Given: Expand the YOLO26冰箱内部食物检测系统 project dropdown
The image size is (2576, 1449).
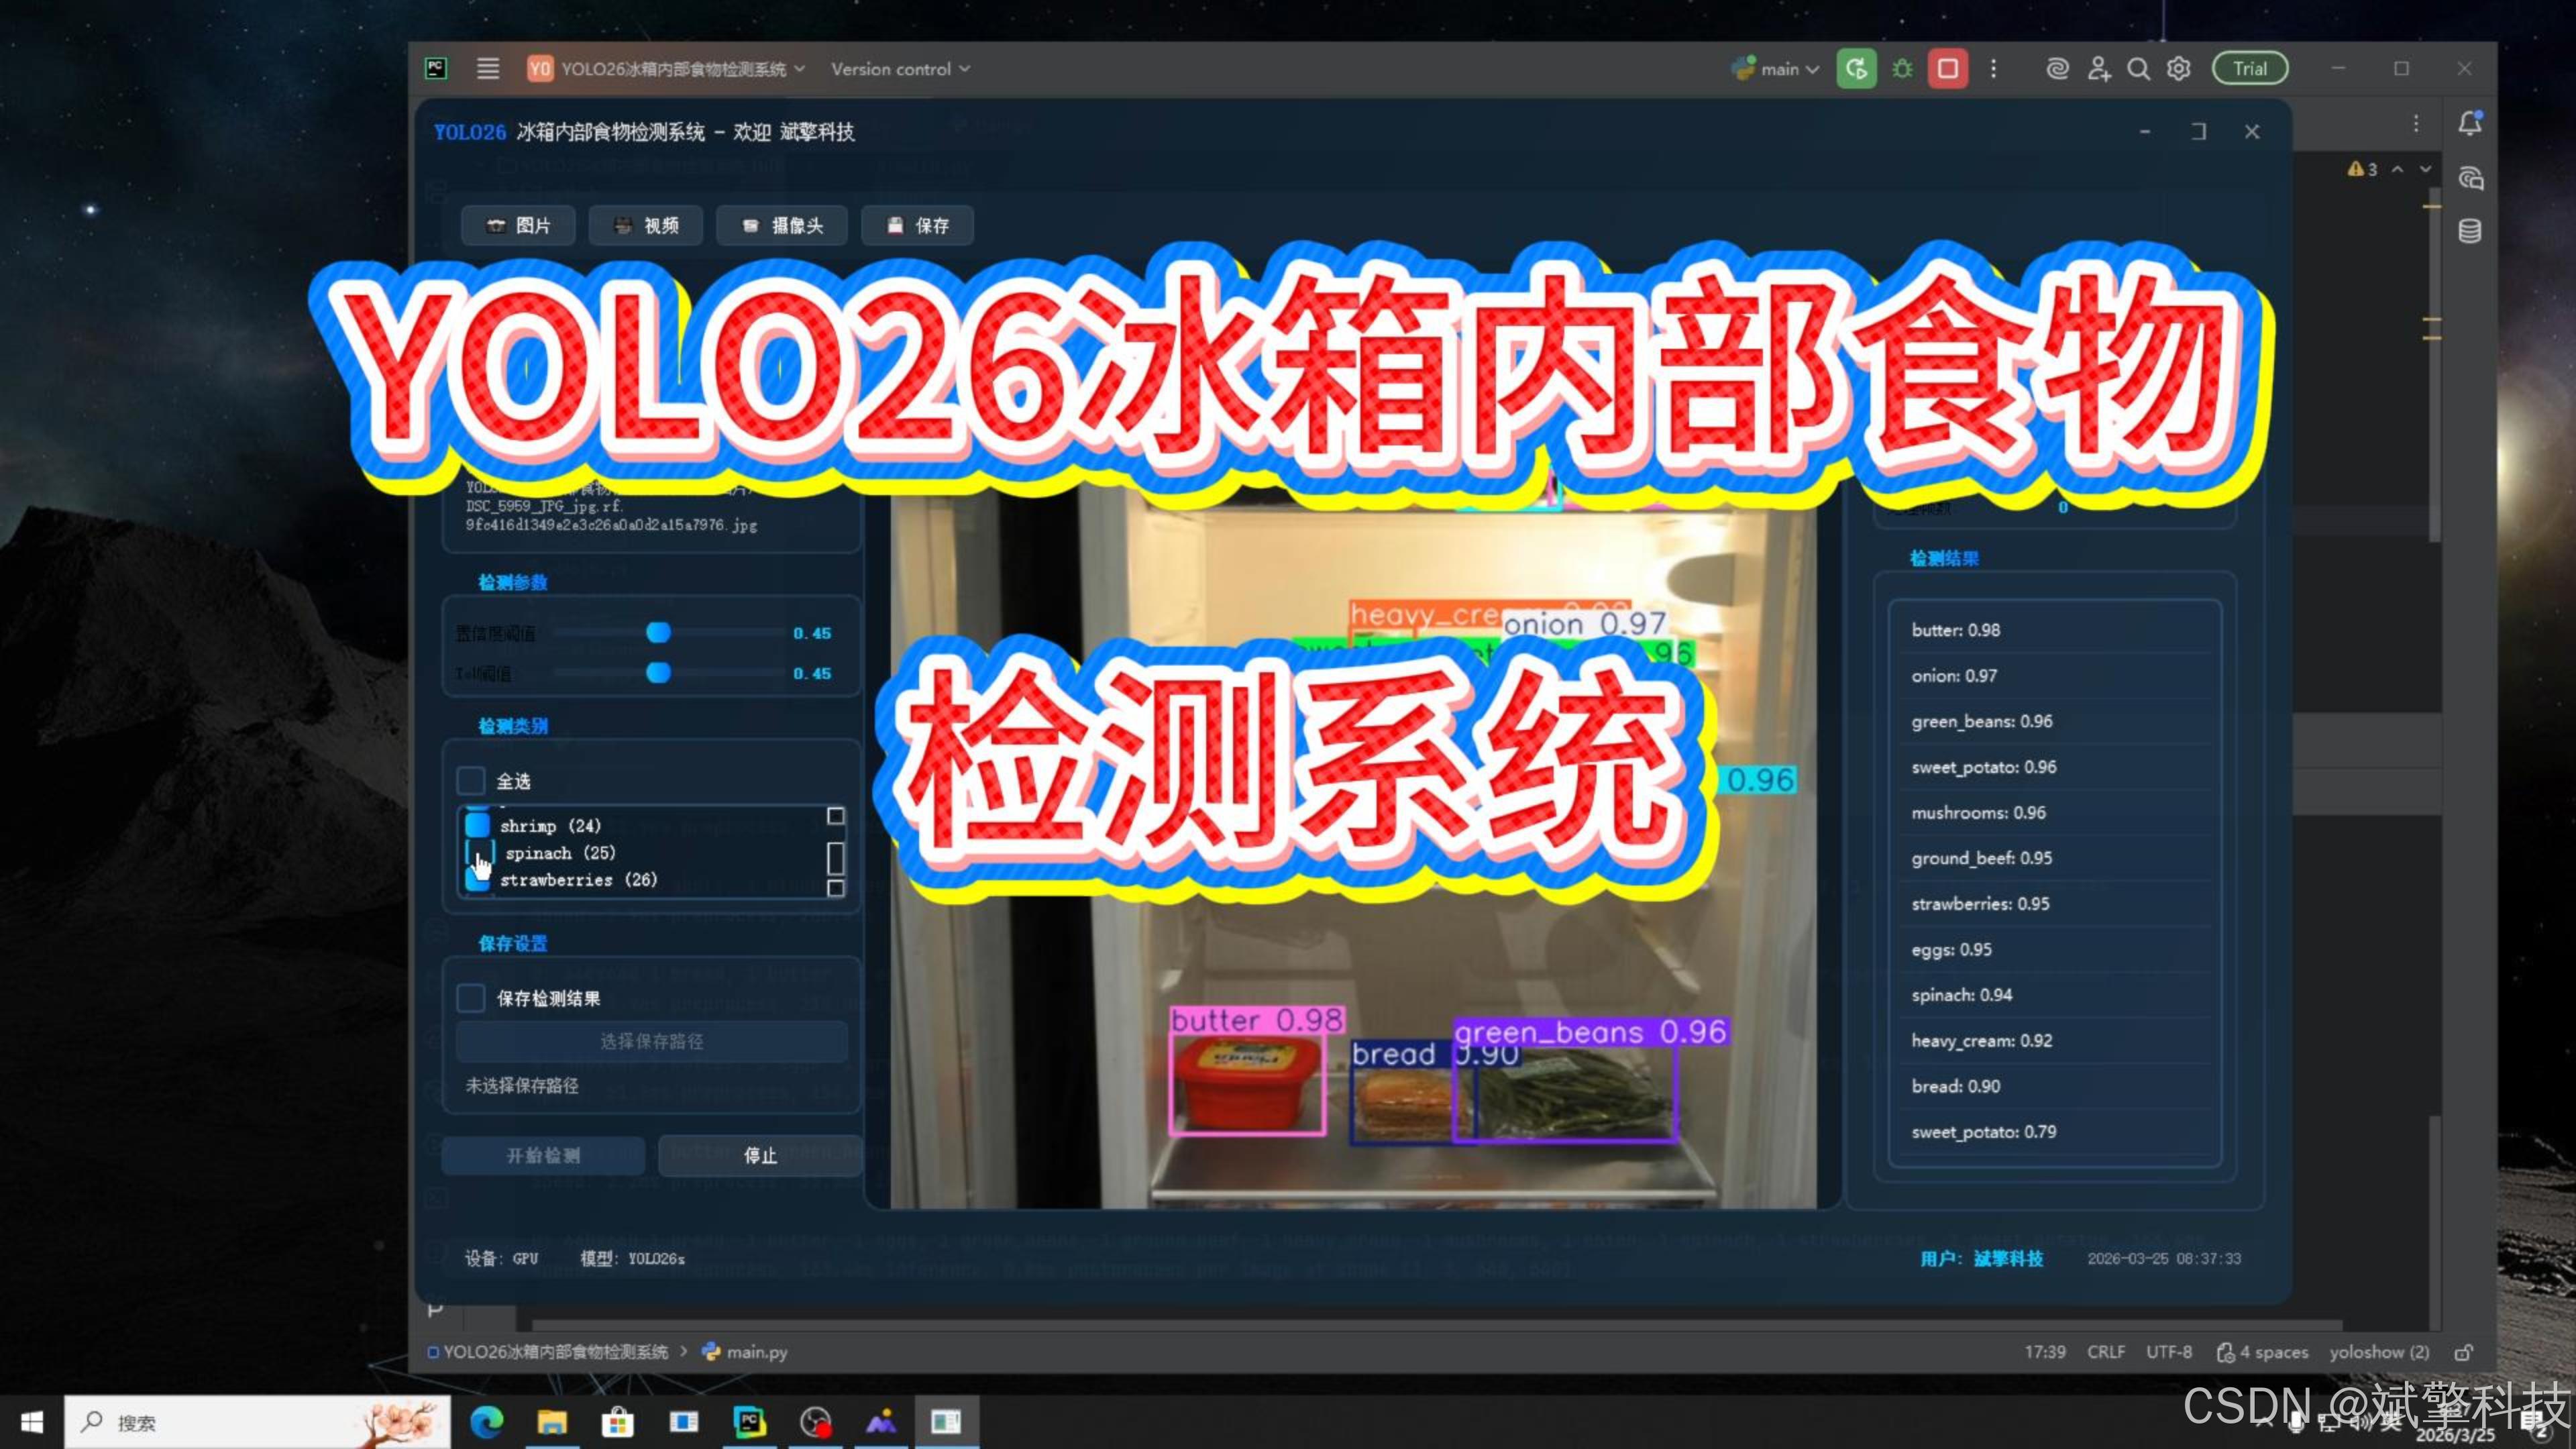Looking at the screenshot, I should (666, 69).
